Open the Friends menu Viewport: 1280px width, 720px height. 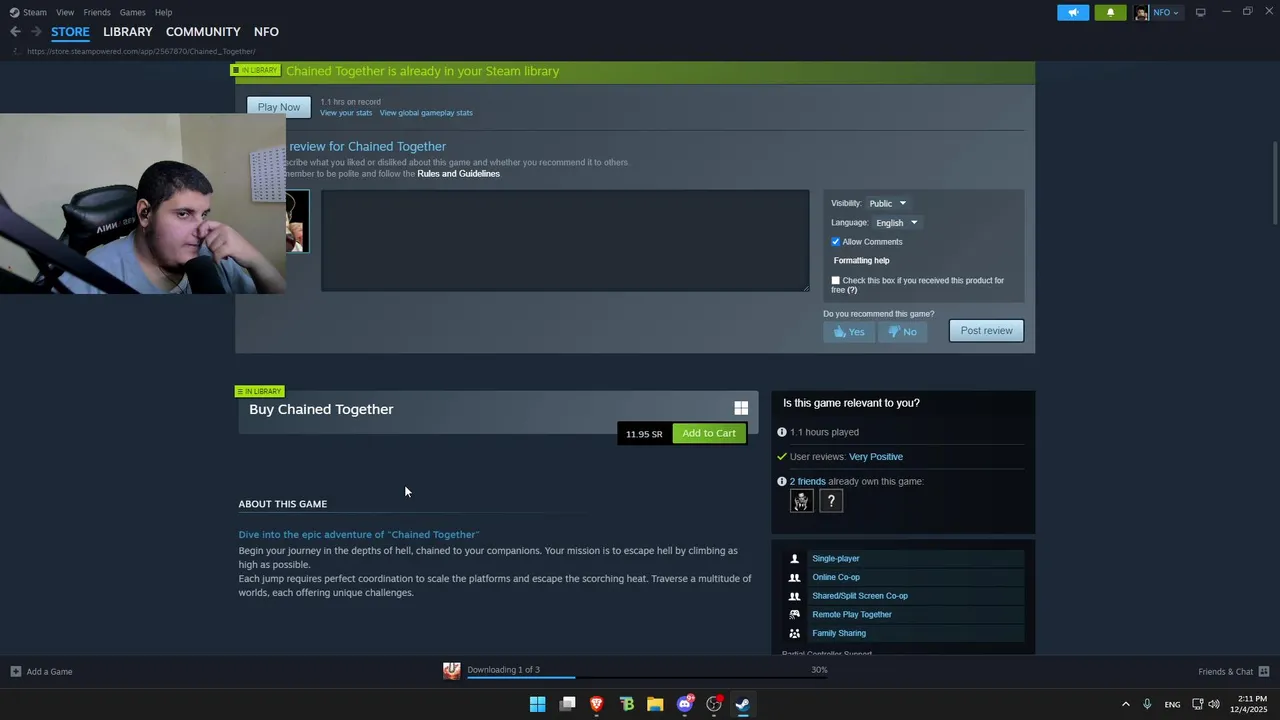tap(97, 12)
